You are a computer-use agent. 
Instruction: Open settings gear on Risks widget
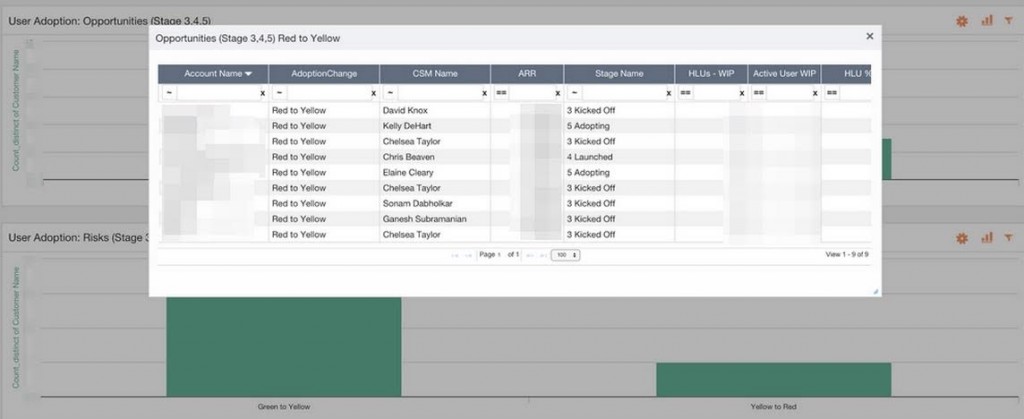962,238
